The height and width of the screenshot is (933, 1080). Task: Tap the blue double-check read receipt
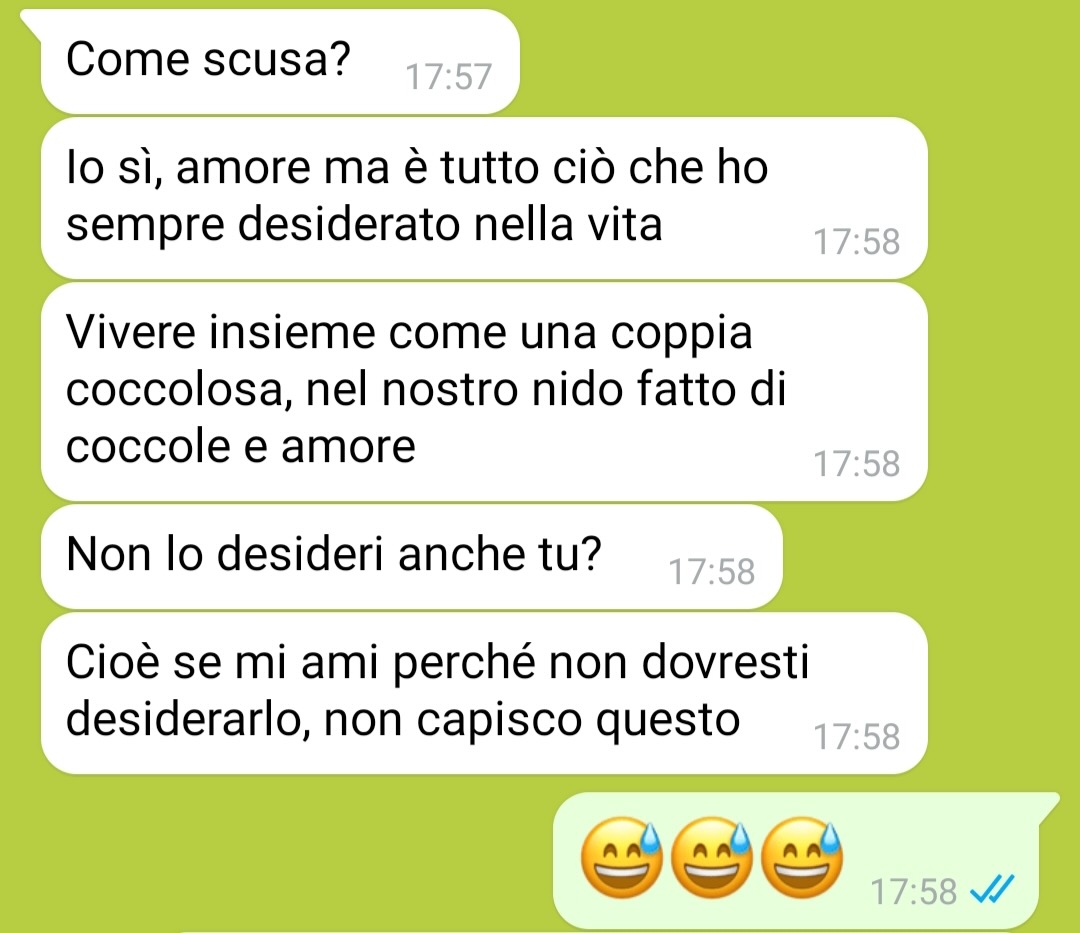pyautogui.click(x=991, y=889)
